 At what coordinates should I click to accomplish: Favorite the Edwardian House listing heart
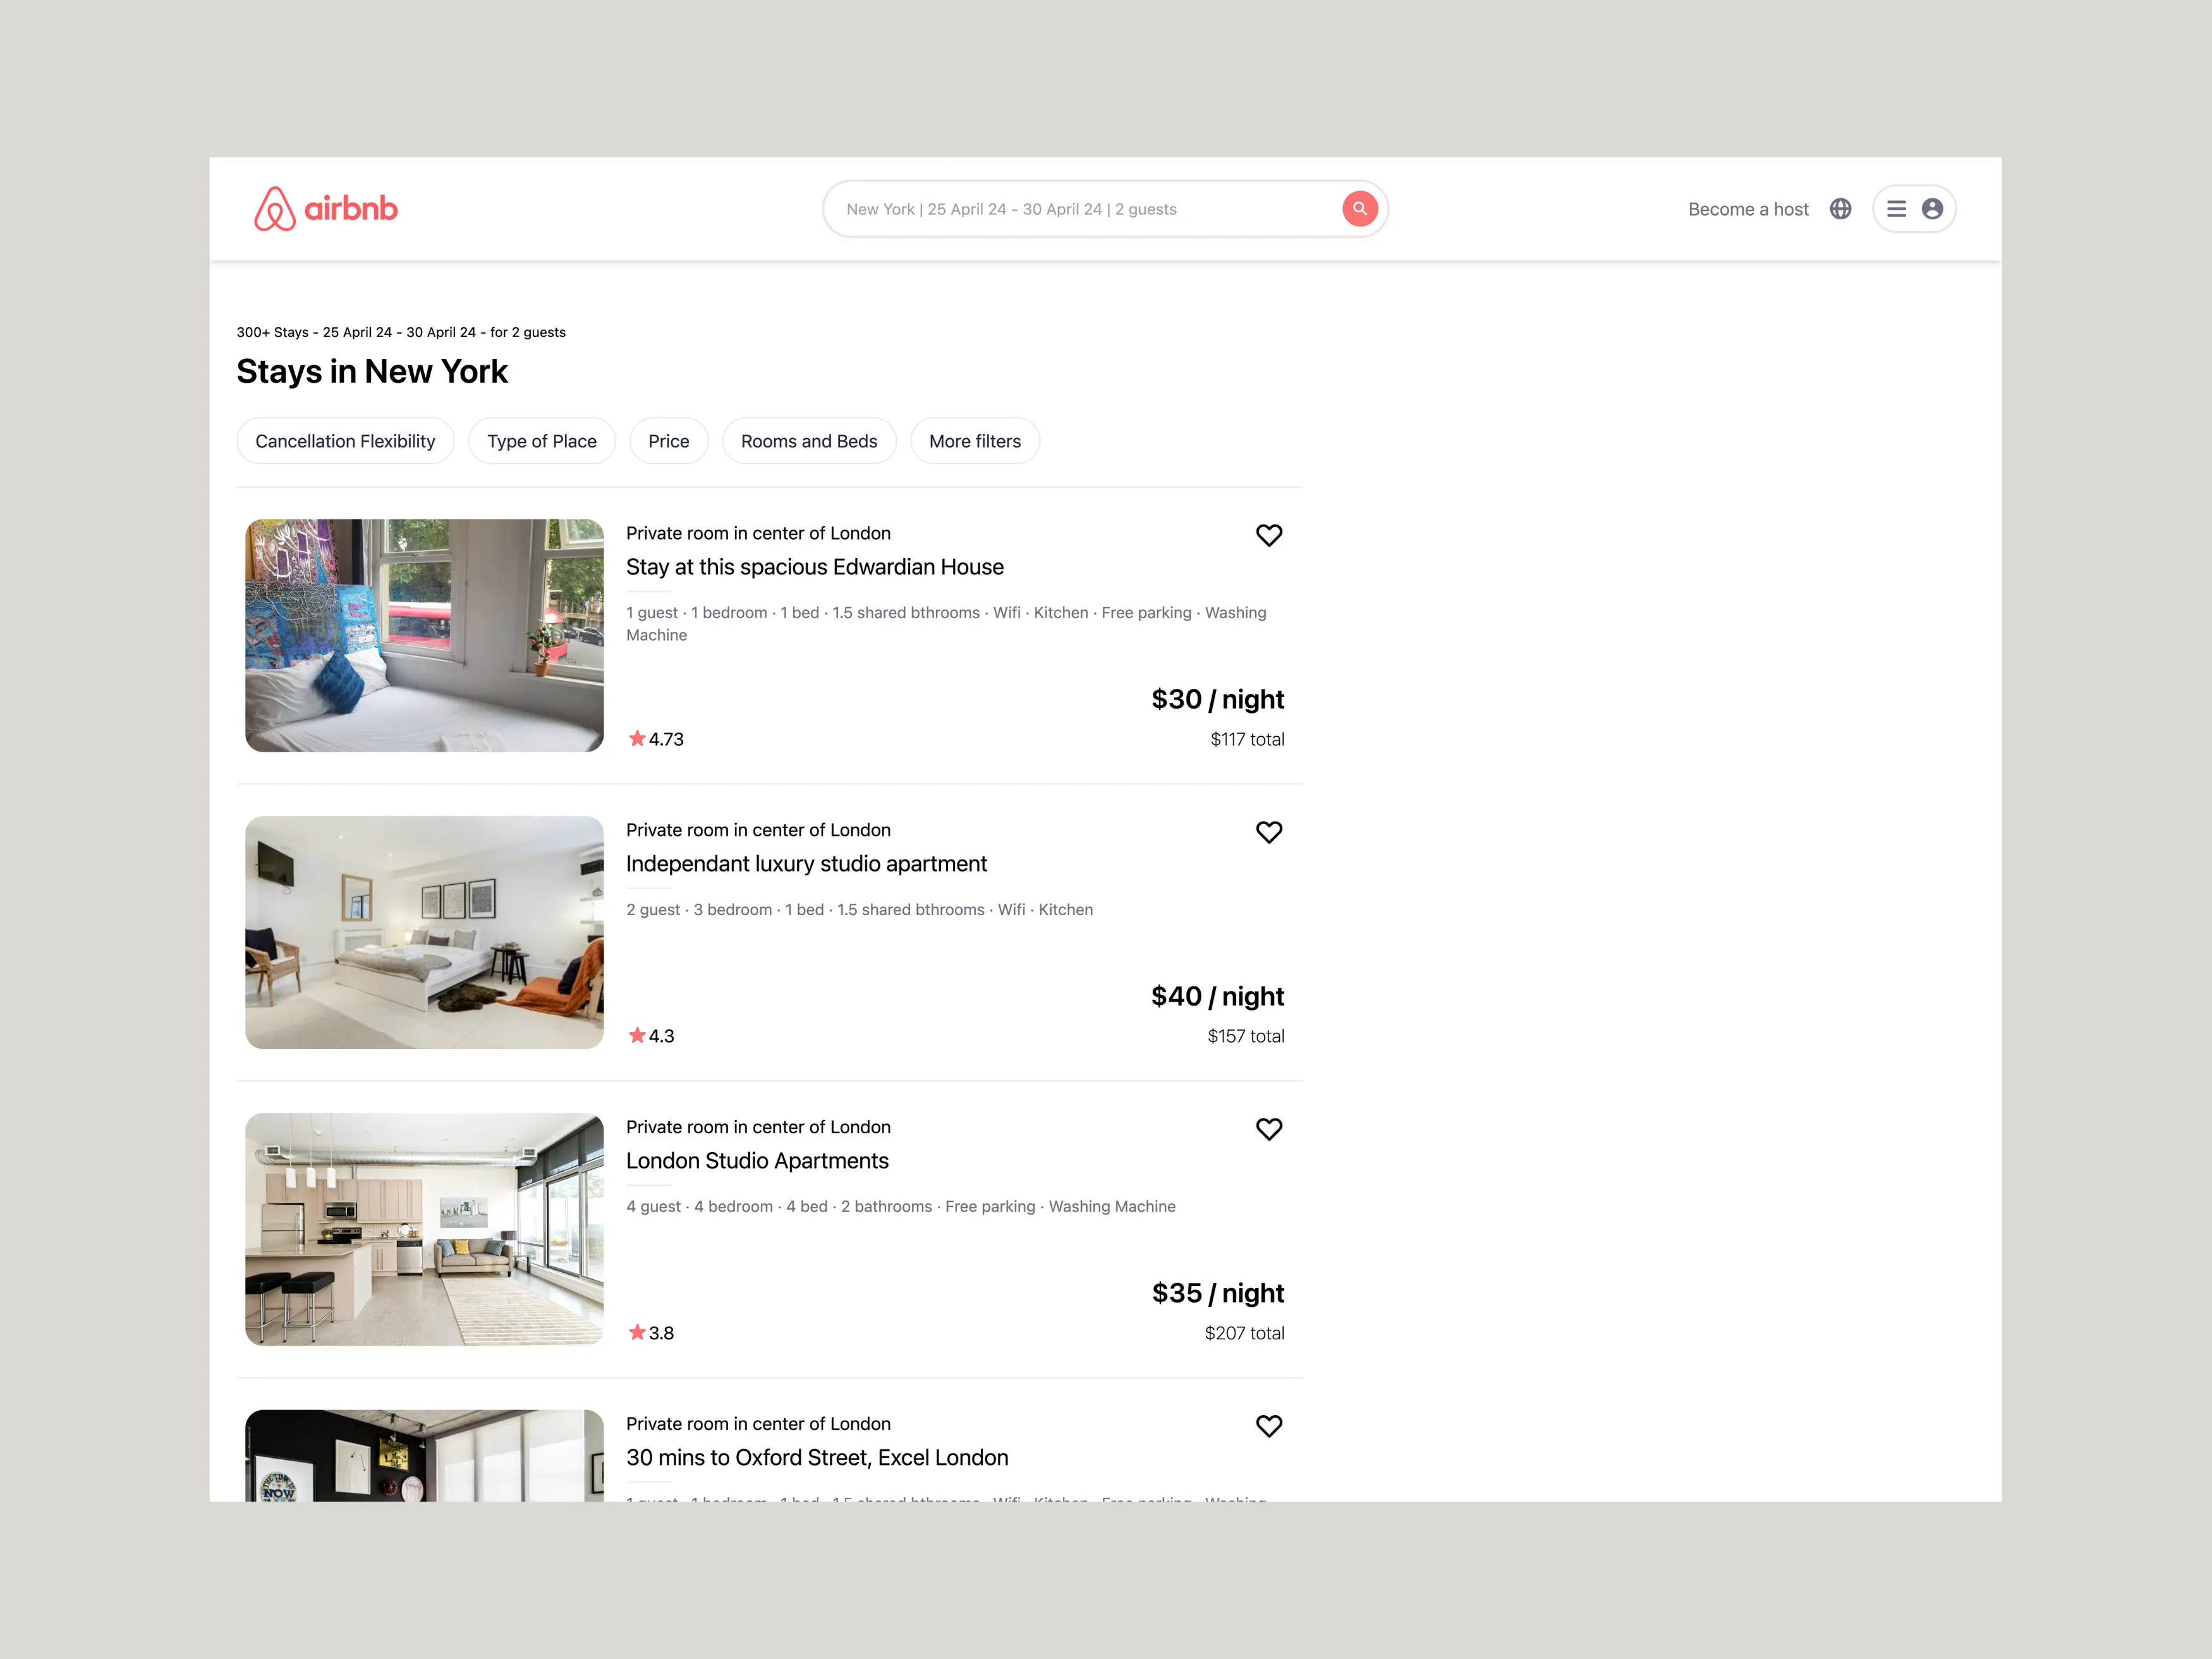[x=1268, y=535]
